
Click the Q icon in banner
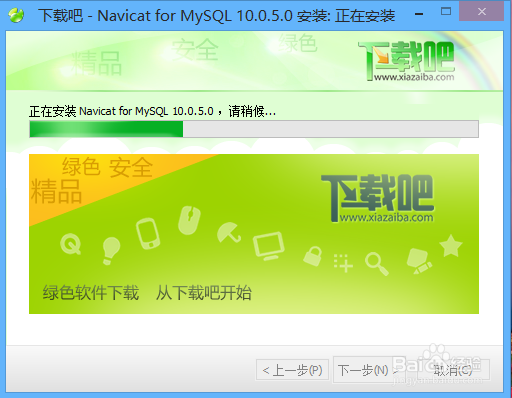click(x=71, y=244)
